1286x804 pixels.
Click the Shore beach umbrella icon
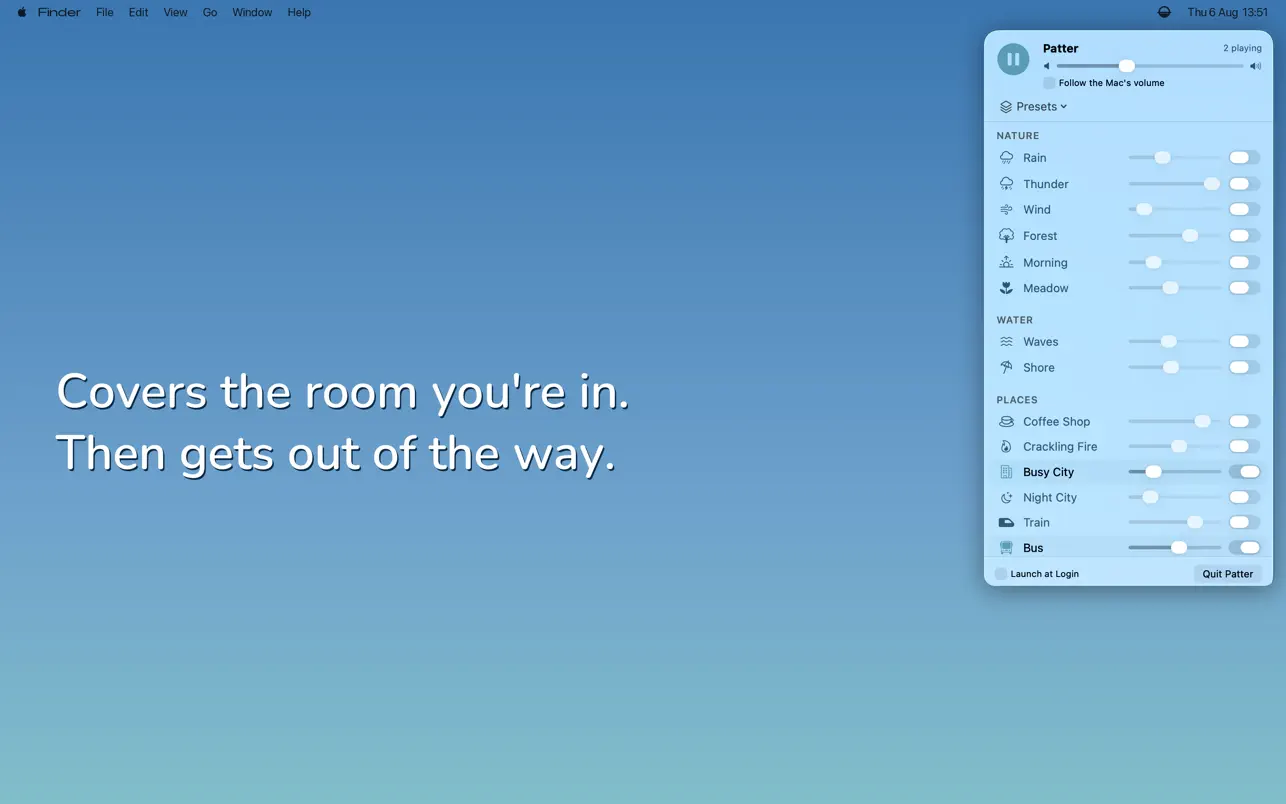click(1006, 368)
